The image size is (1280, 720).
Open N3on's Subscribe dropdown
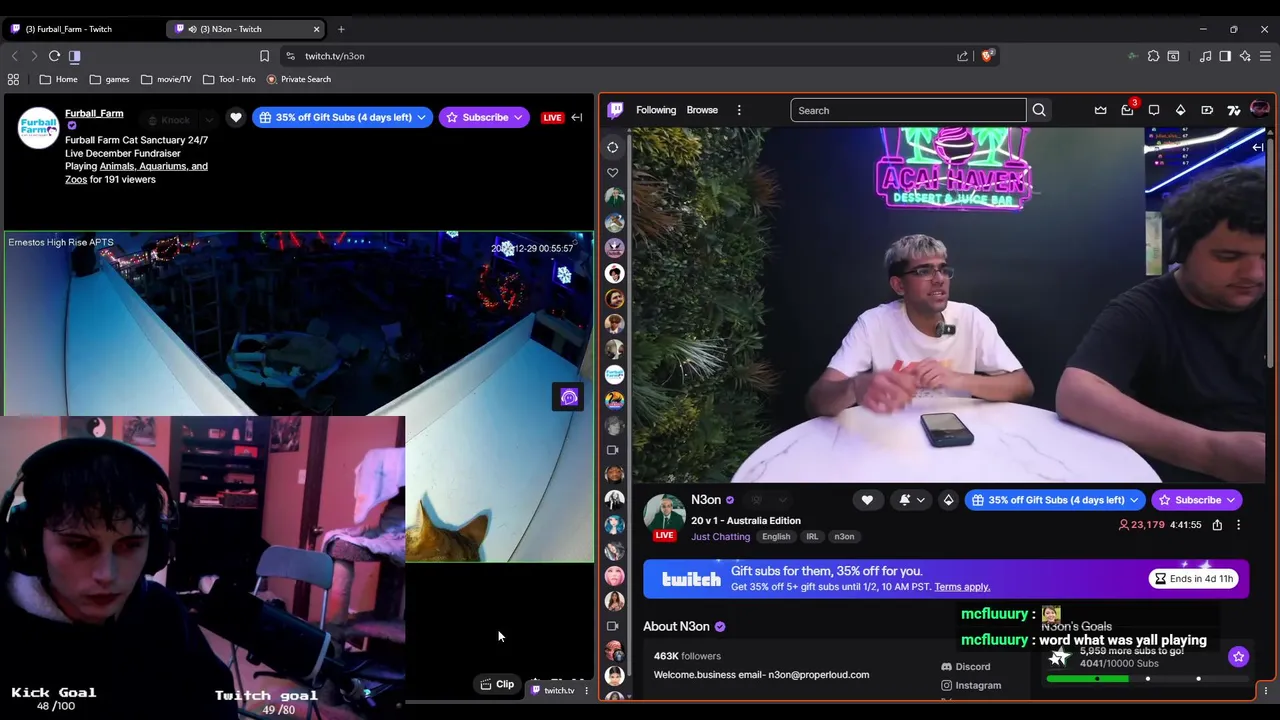(x=1231, y=500)
